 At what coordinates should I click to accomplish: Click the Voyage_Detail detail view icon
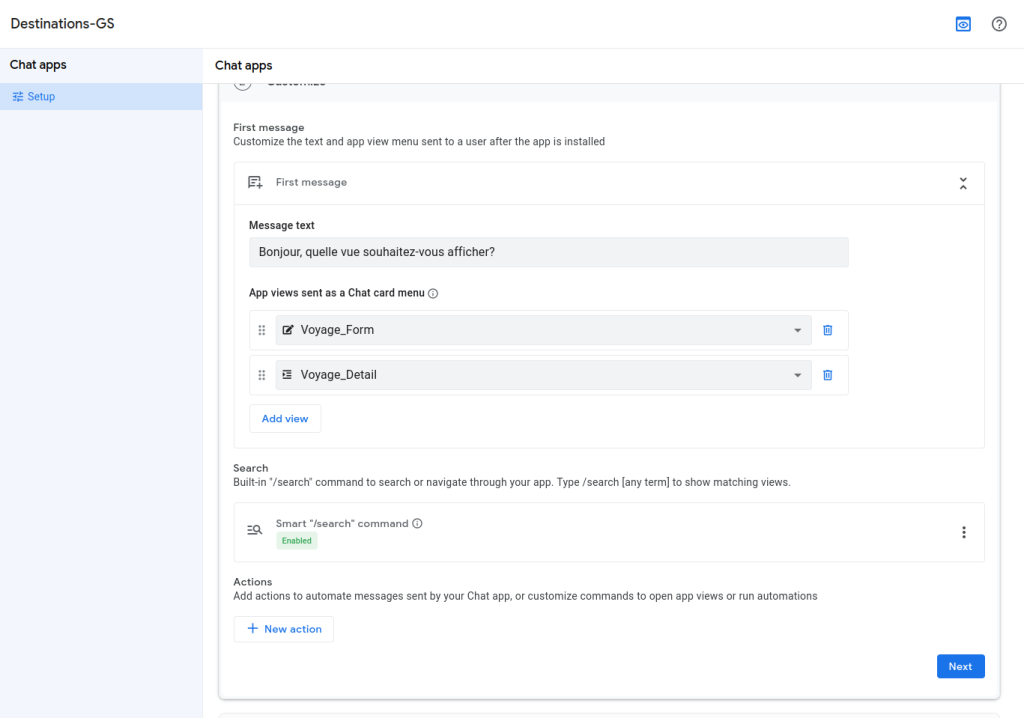point(287,375)
